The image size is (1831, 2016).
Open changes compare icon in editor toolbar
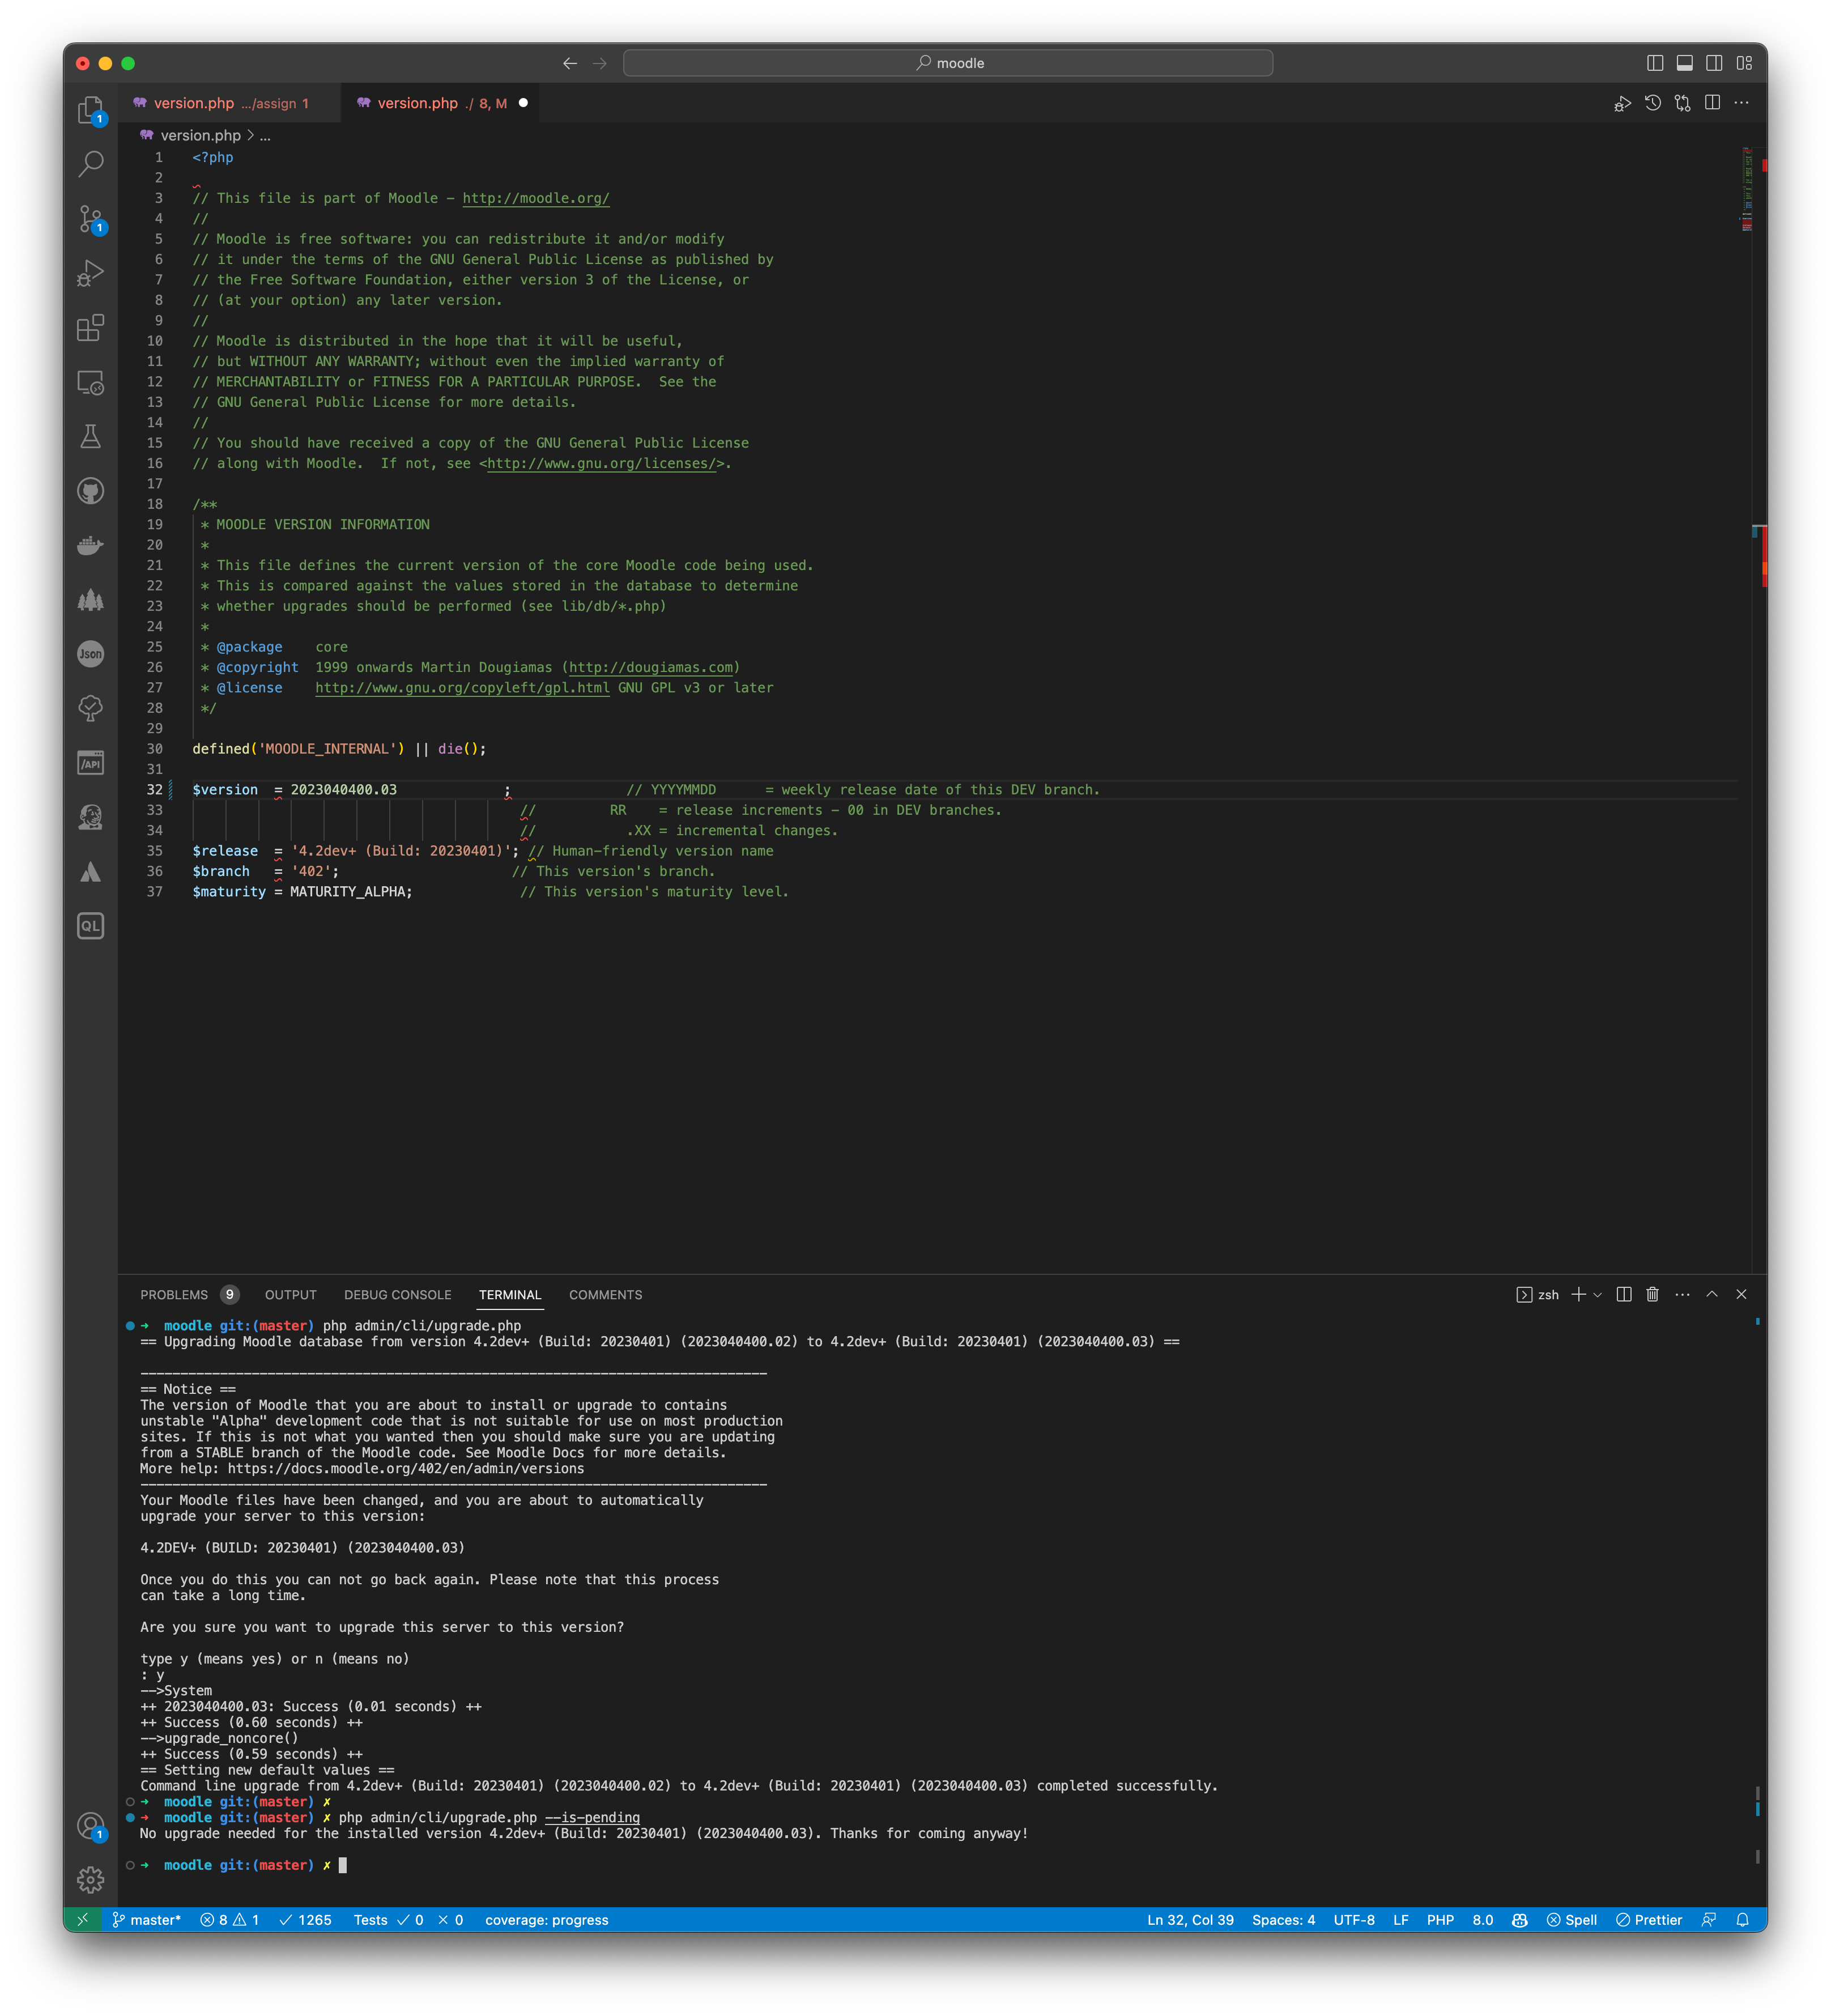(1683, 103)
